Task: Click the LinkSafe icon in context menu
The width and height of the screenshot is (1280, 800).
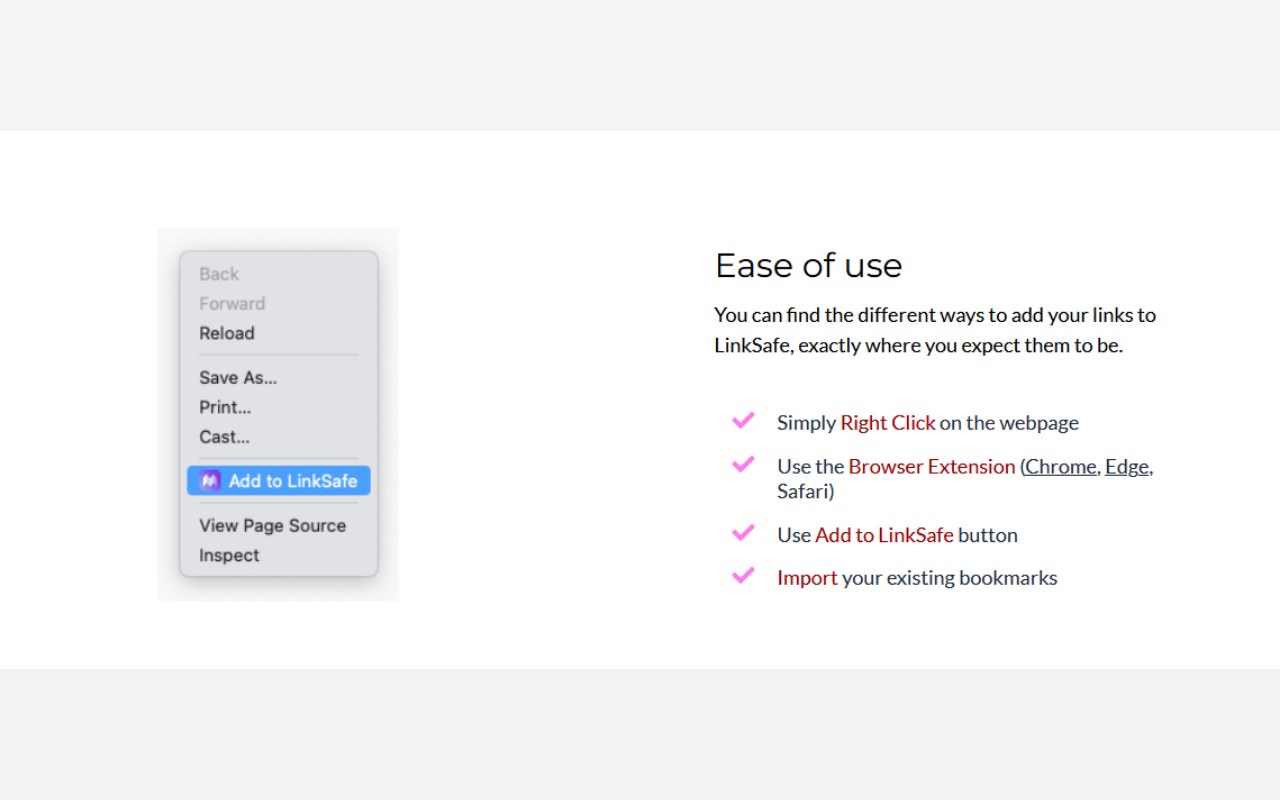Action: pyautogui.click(x=209, y=481)
